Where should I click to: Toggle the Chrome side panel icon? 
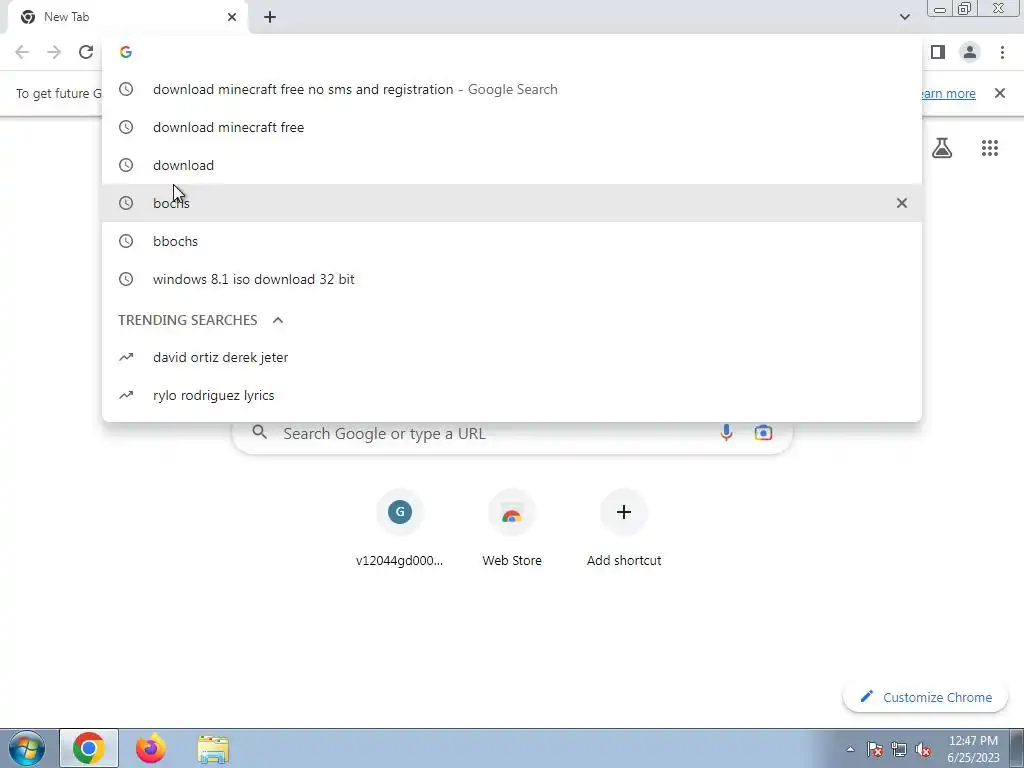point(938,52)
